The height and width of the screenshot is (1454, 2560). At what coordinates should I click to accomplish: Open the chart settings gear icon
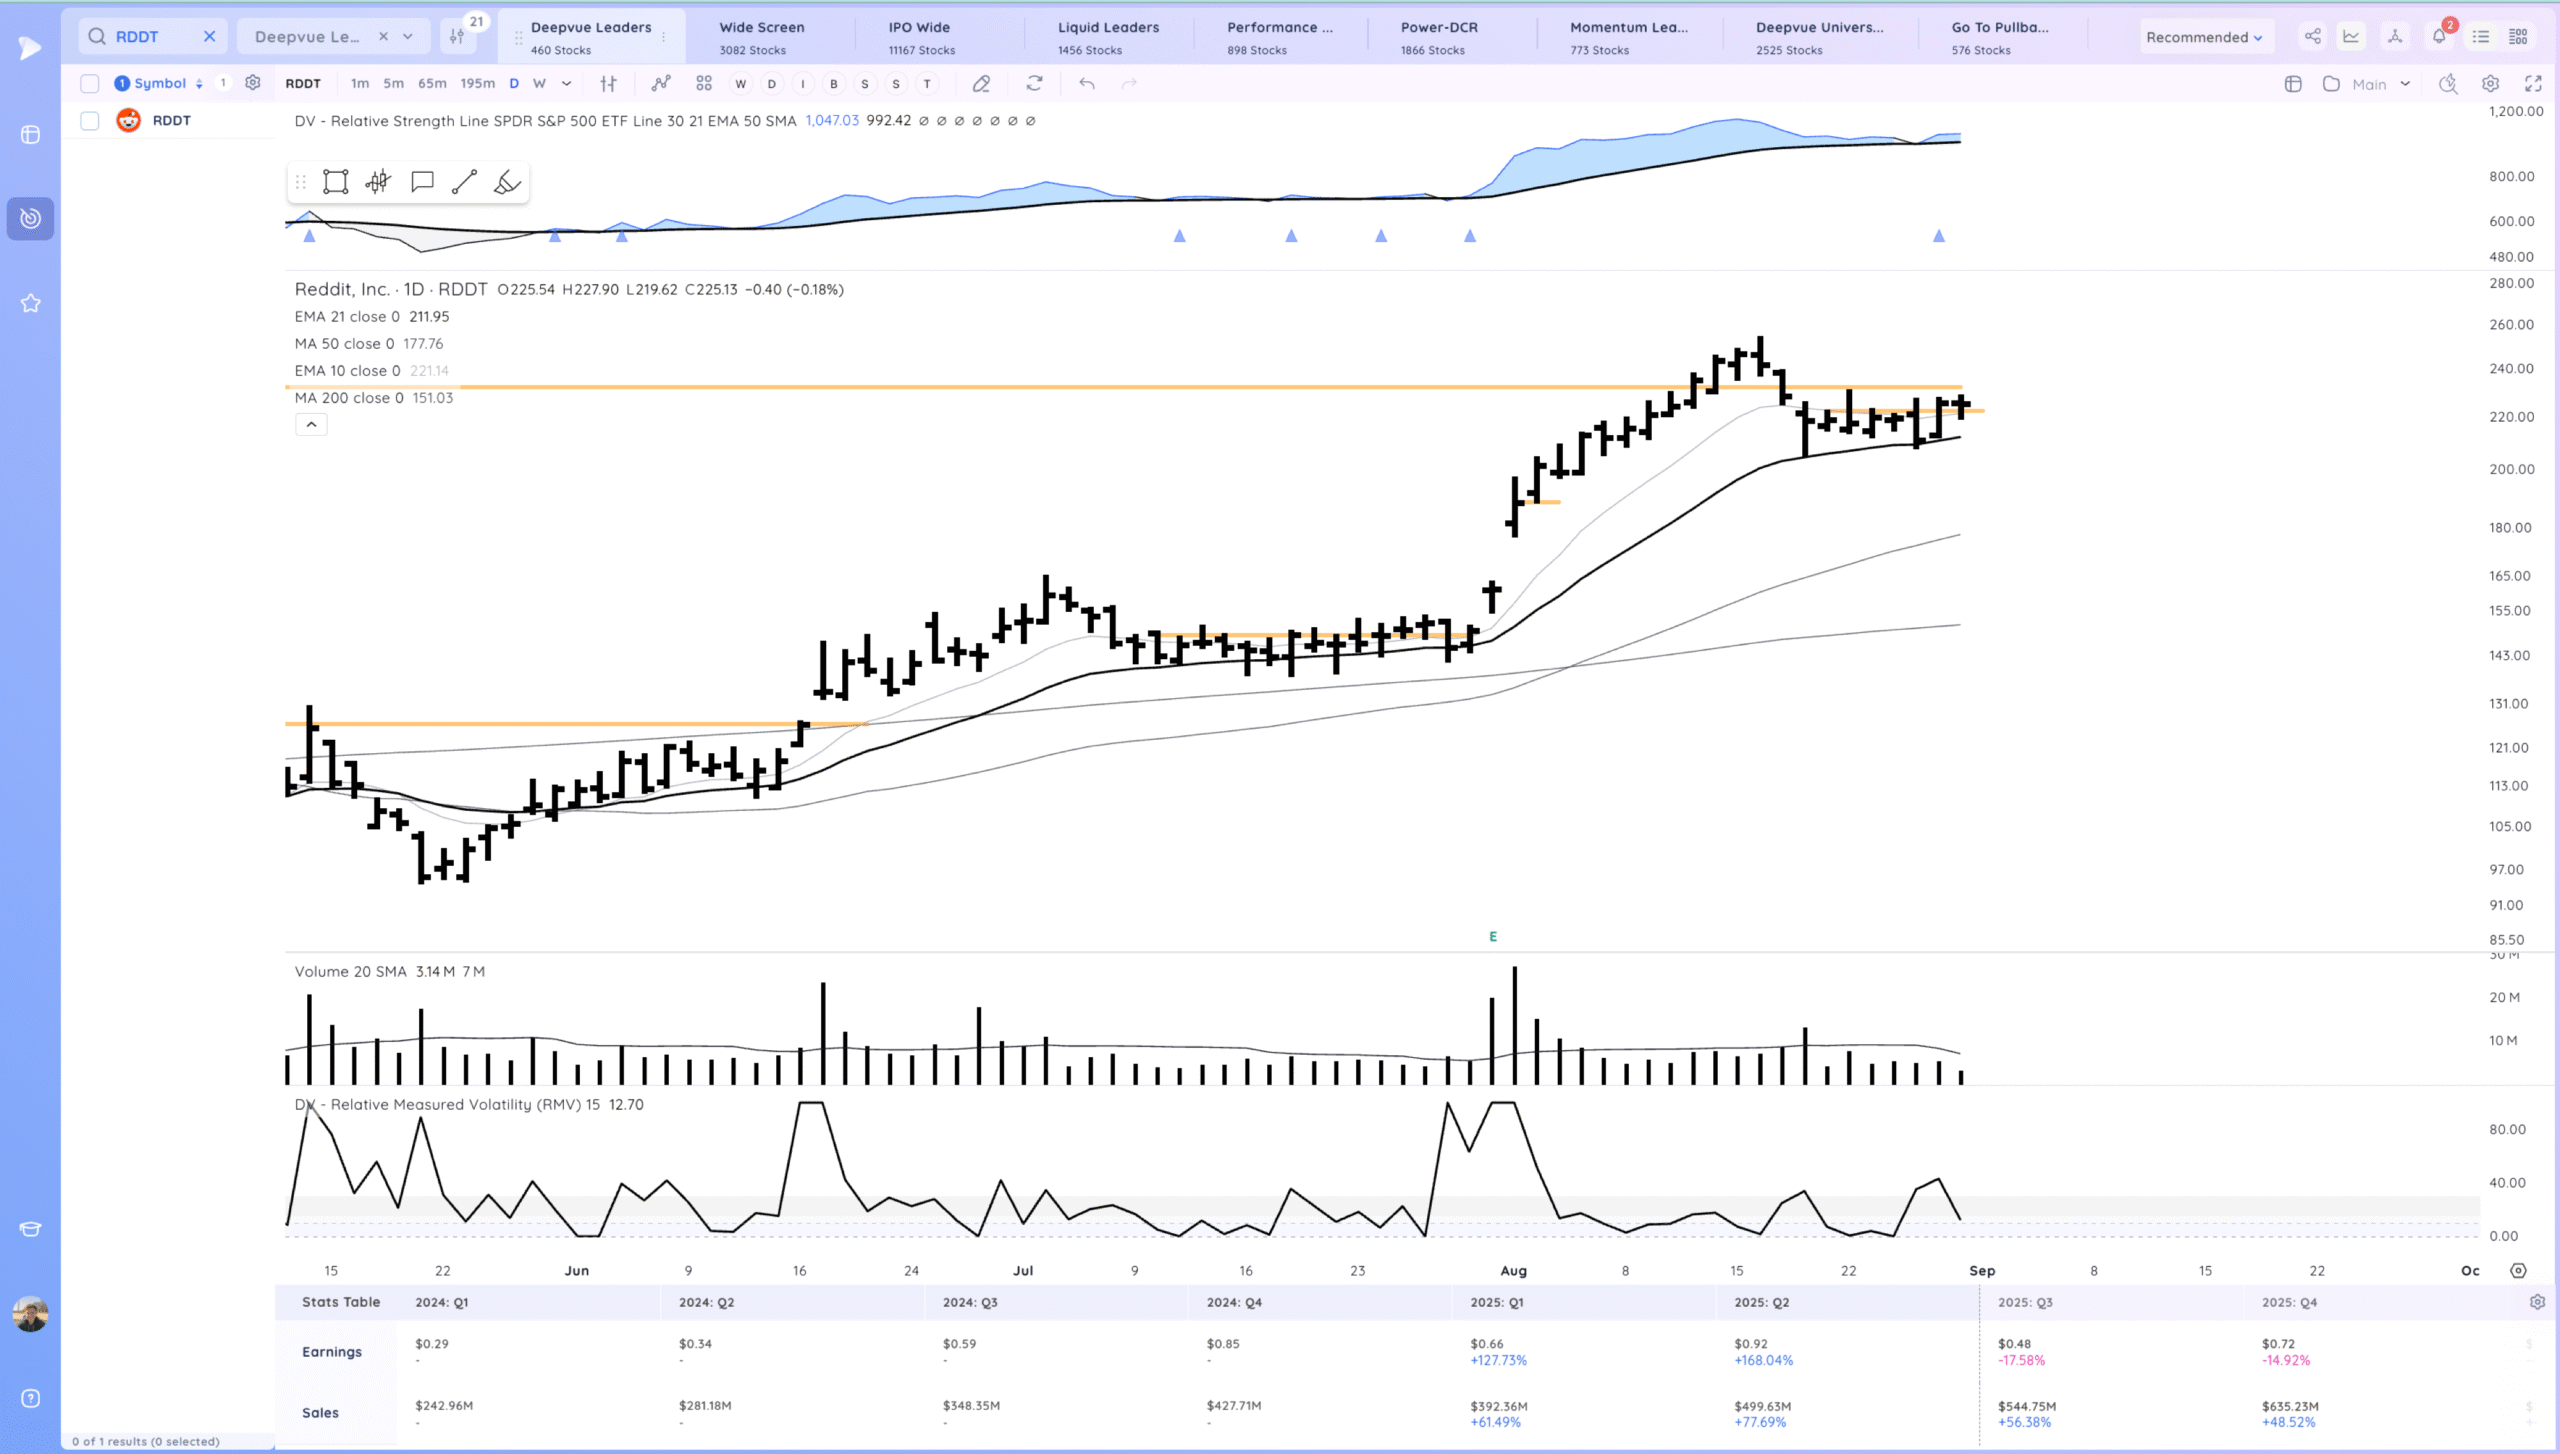point(2491,84)
